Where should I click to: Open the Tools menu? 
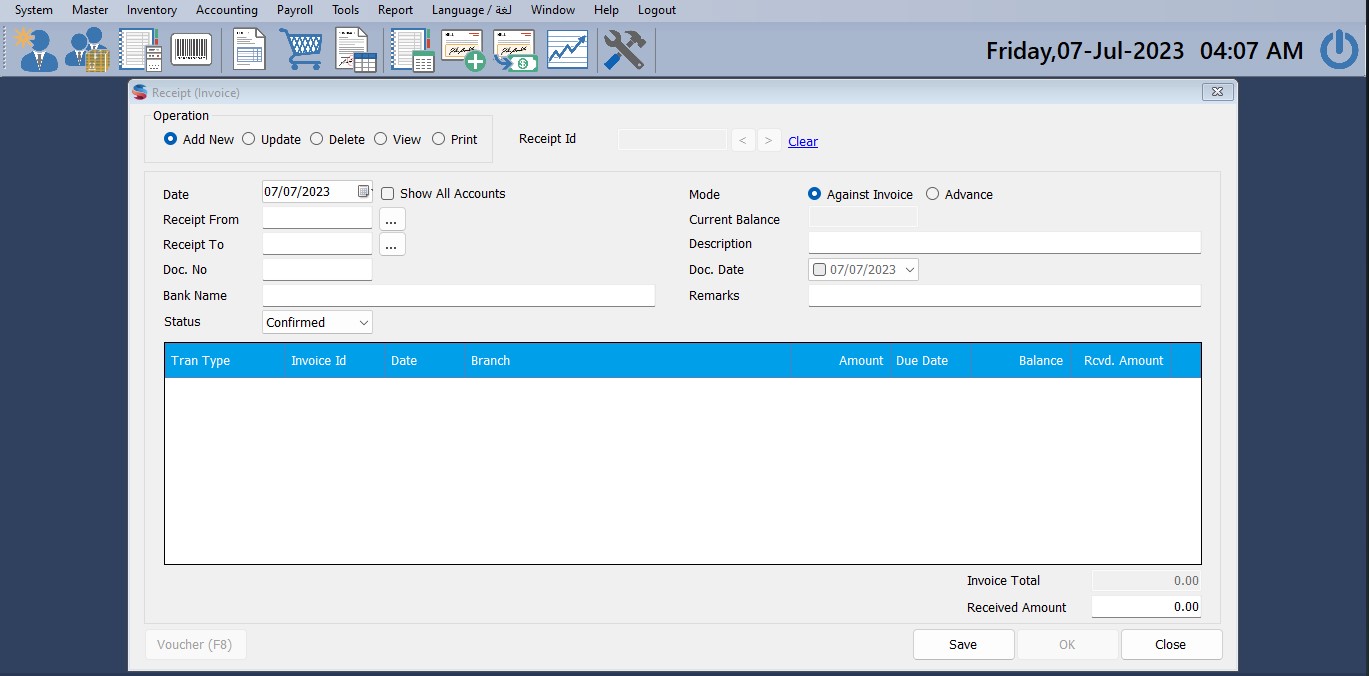coord(346,10)
